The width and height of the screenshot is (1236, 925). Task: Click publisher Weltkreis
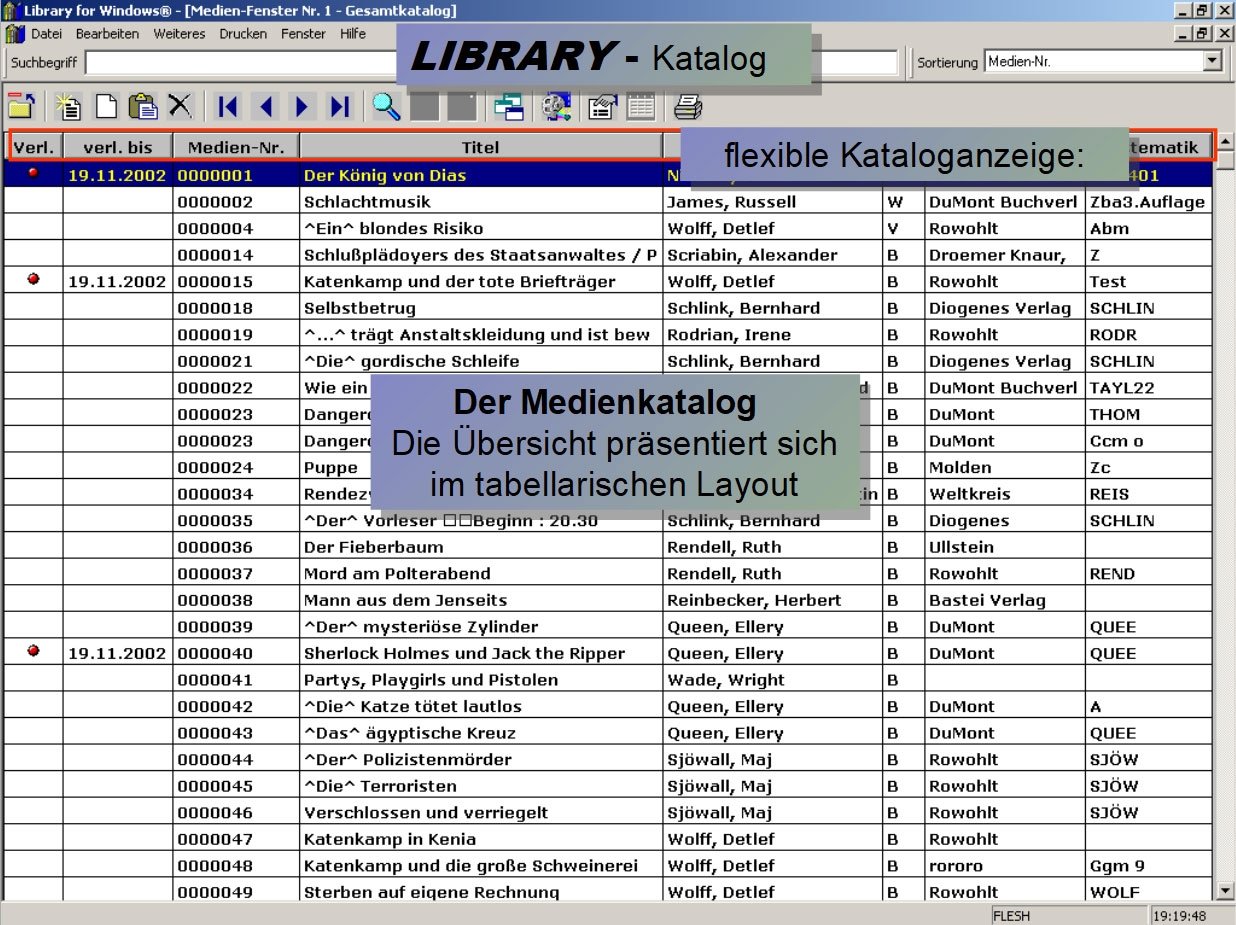(x=969, y=494)
